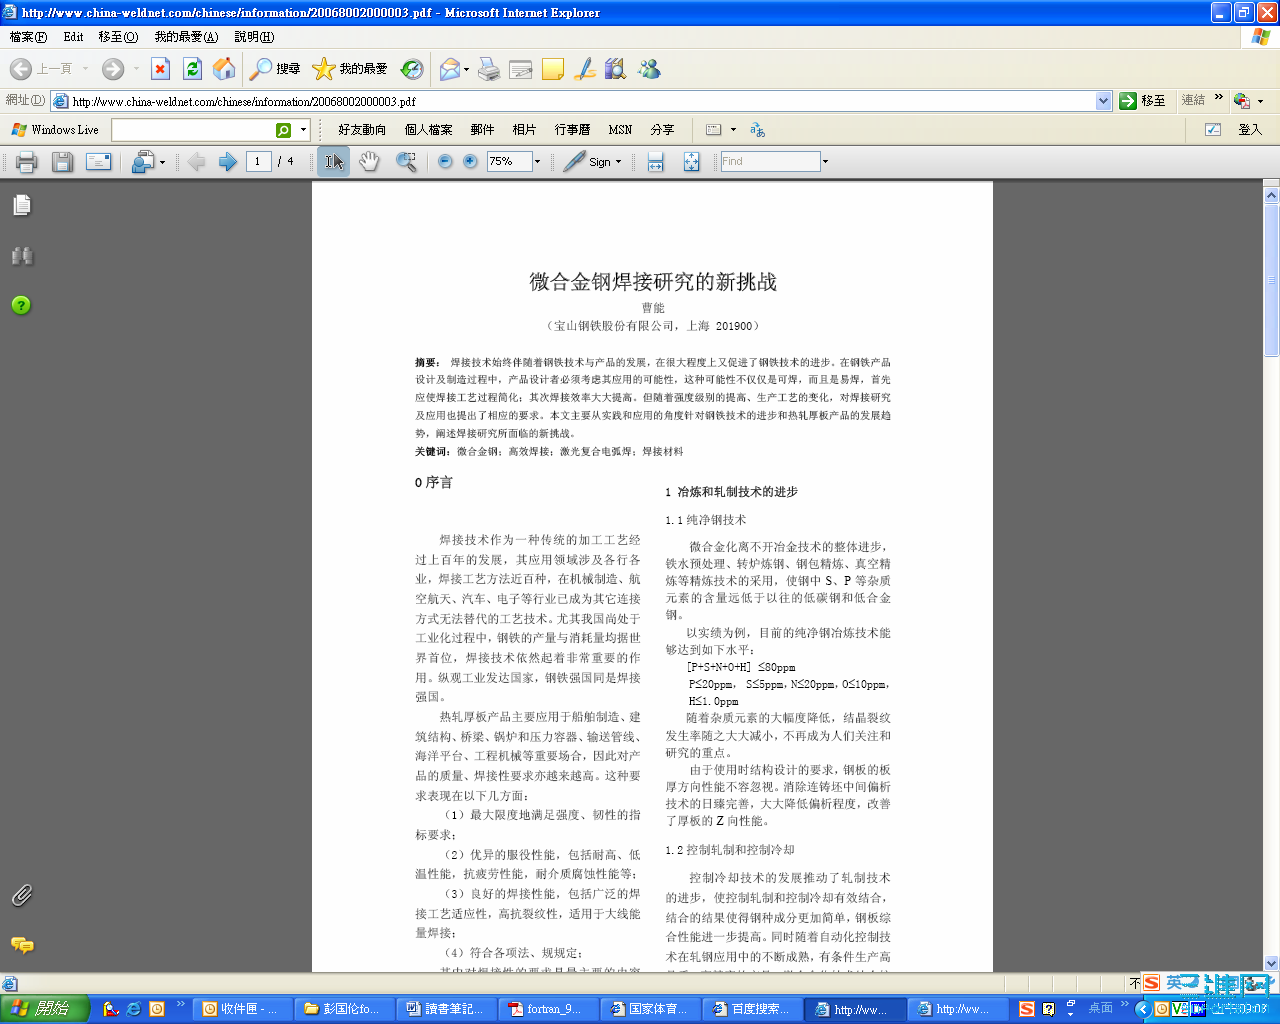Open the 檔案 menu
Screen dimensions: 1280x1024
pos(28,37)
